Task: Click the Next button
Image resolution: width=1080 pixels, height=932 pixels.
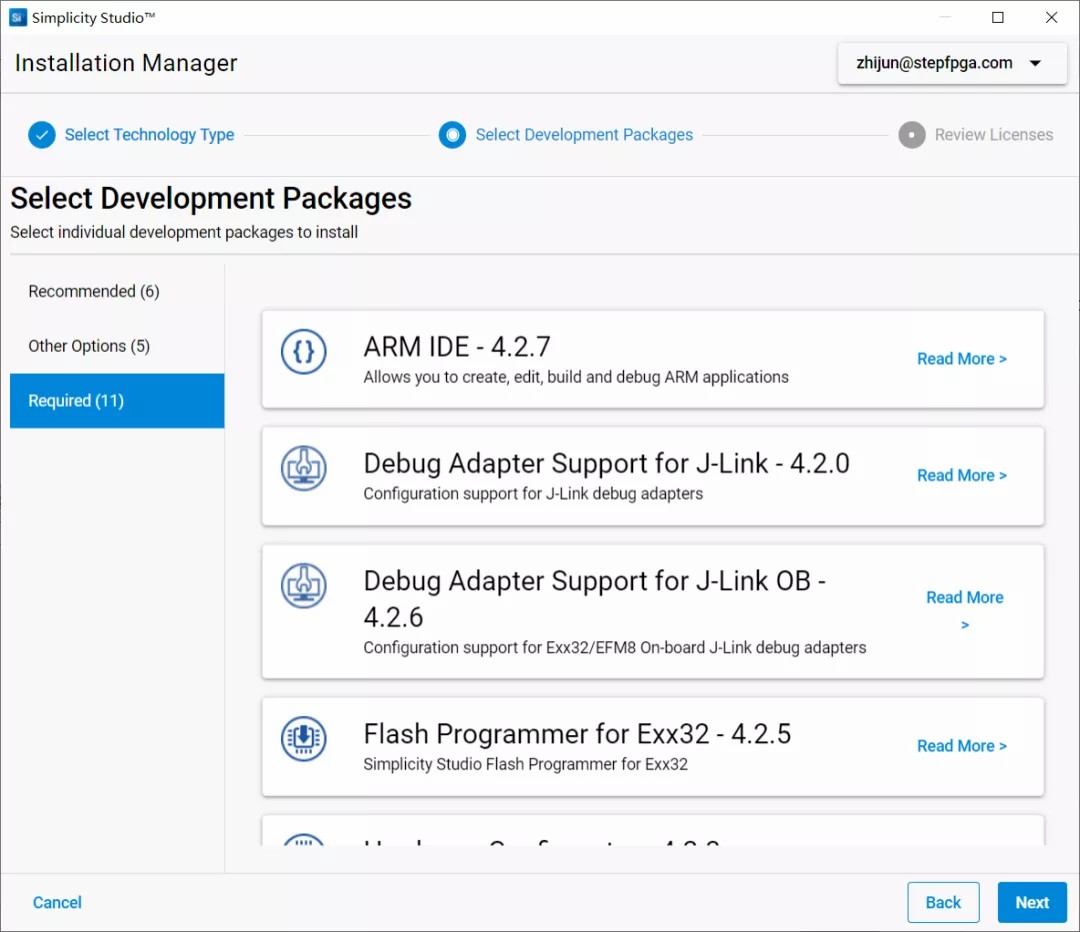Action: (1032, 902)
